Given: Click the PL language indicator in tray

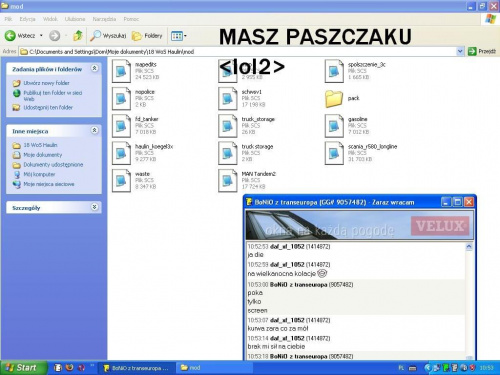Looking at the screenshot, I should click(401, 368).
